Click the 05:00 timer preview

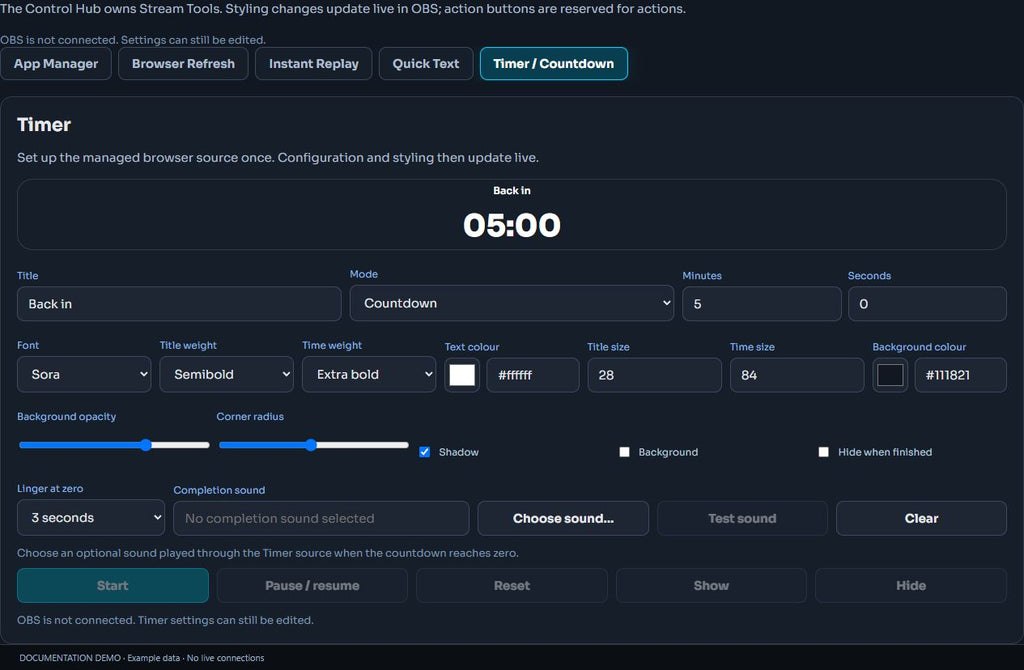[x=511, y=225]
